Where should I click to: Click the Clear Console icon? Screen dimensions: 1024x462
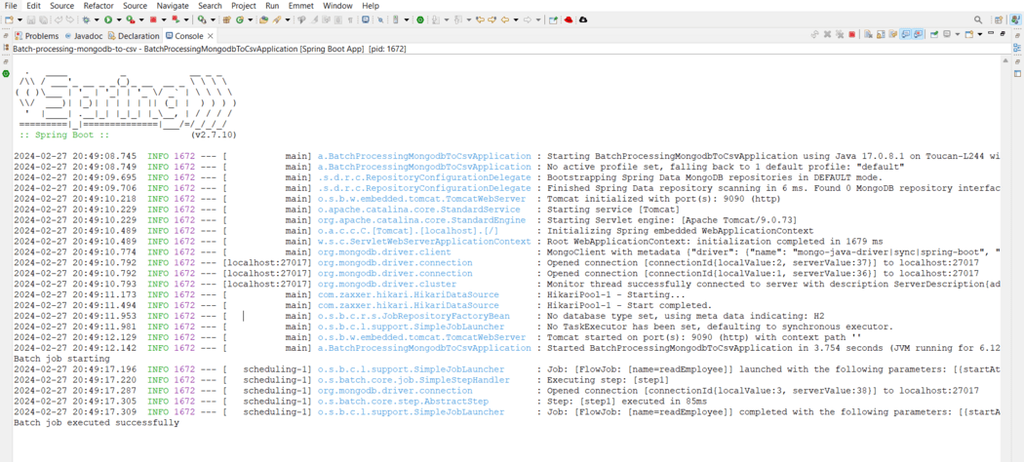[868, 34]
